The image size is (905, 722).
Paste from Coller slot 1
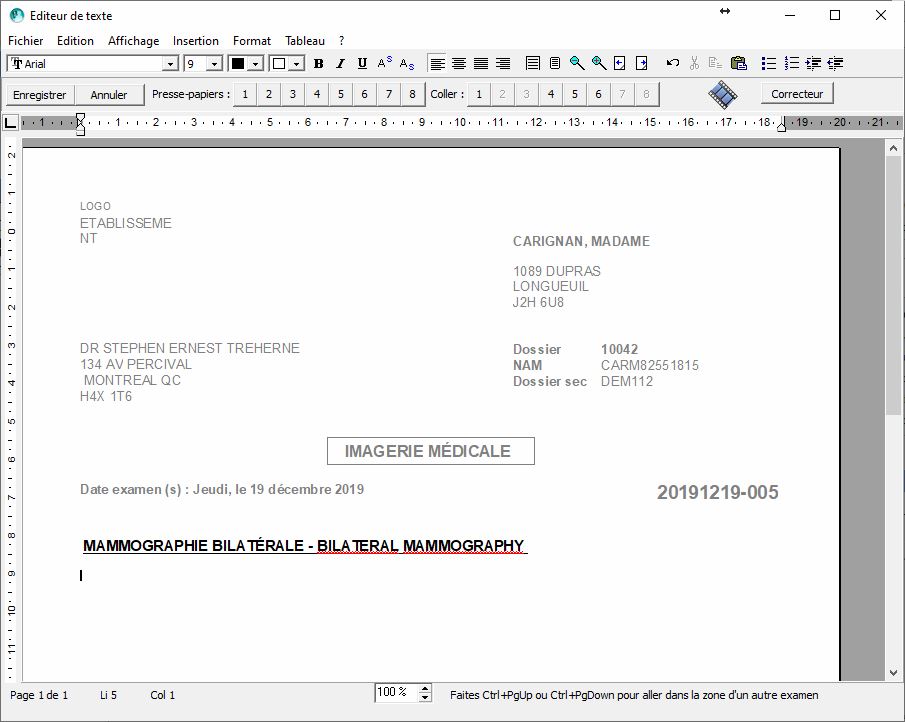click(x=479, y=95)
